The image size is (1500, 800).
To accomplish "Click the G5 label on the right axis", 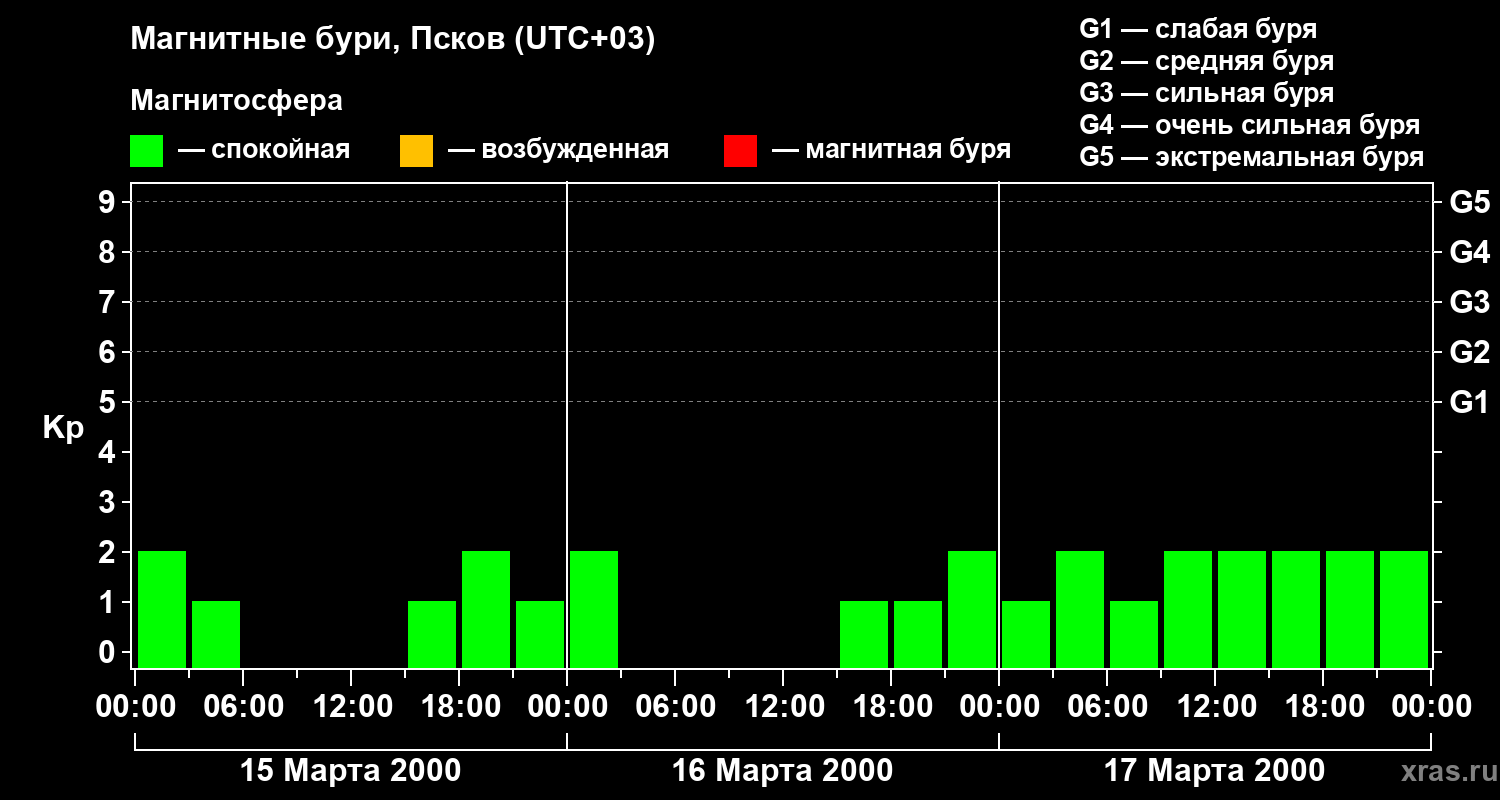I will pos(1469,202).
